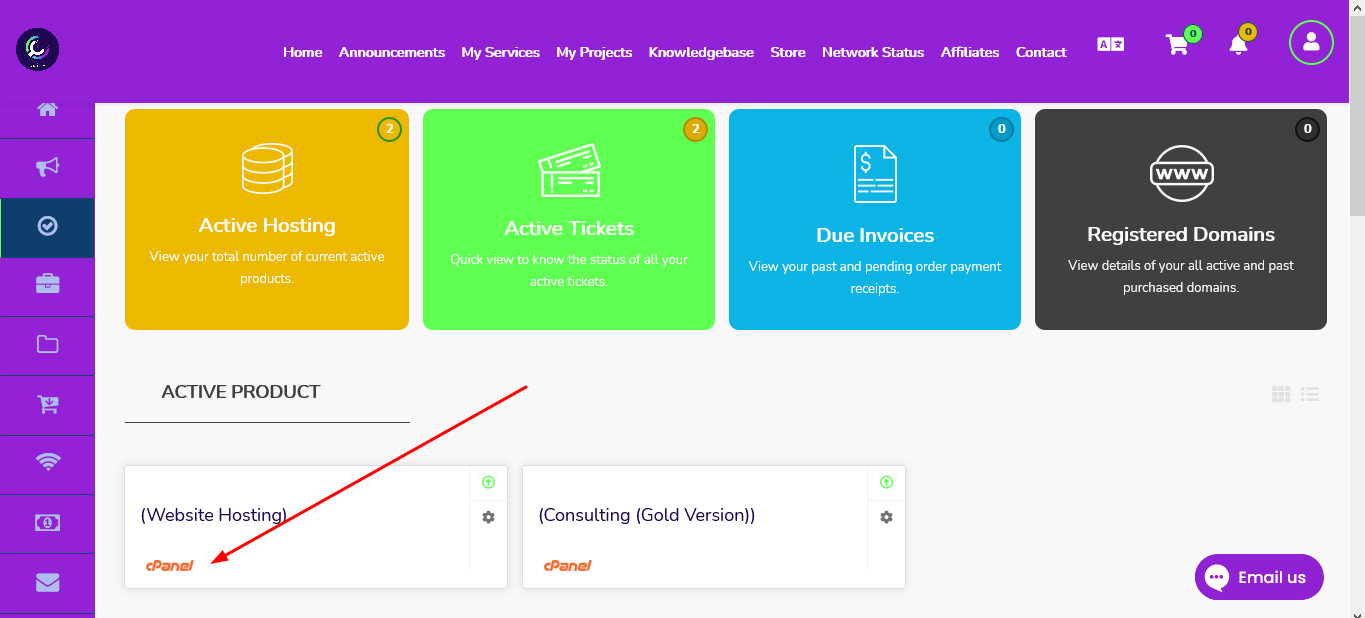Open the shopping cart icon
This screenshot has height=618, width=1365.
[1177, 45]
